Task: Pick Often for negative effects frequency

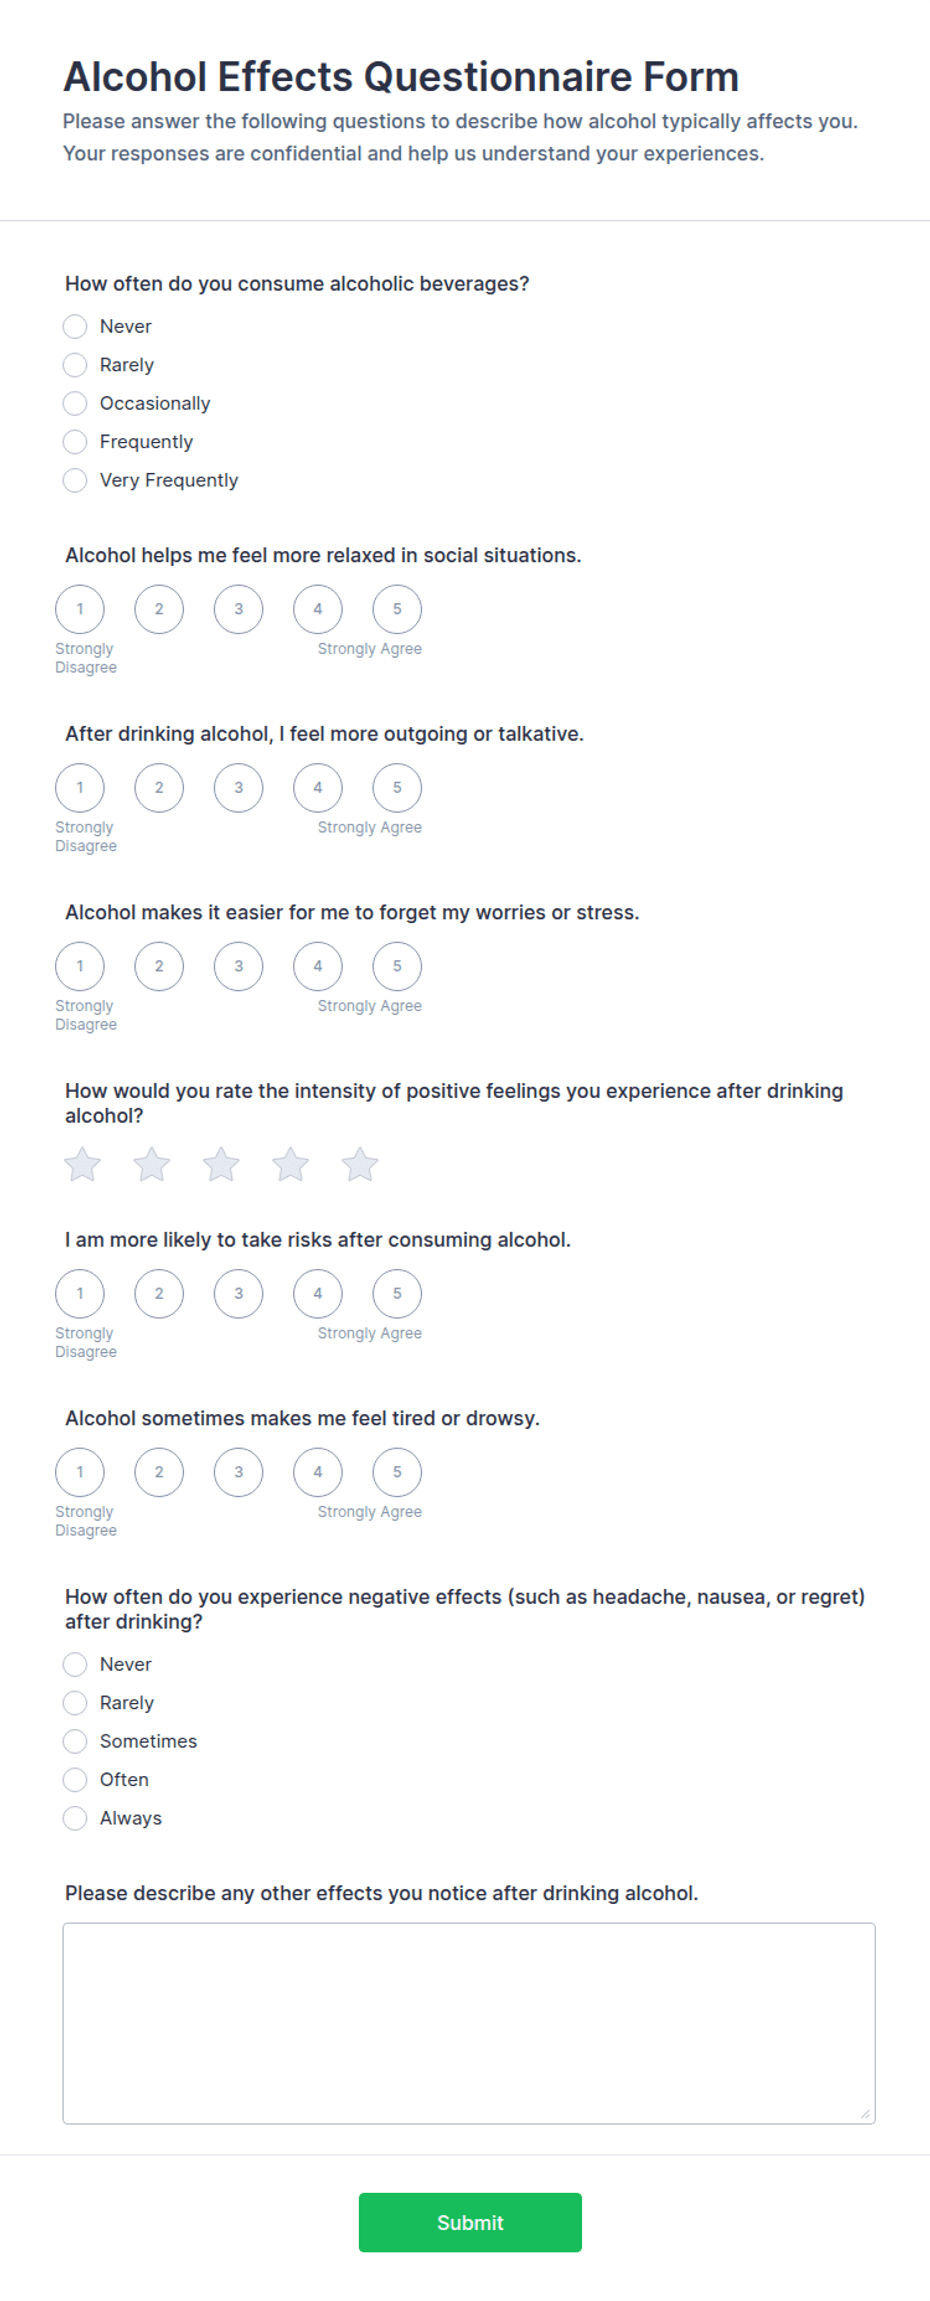Action: click(x=75, y=1780)
